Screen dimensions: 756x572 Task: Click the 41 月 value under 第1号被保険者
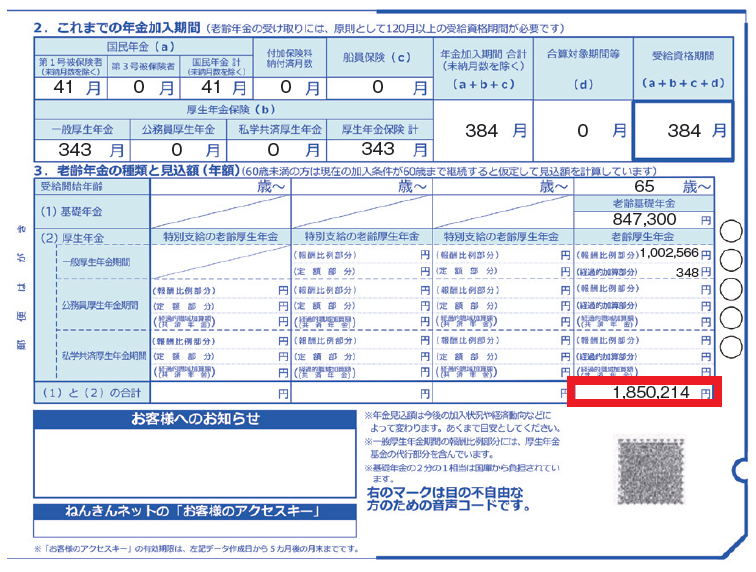71,88
